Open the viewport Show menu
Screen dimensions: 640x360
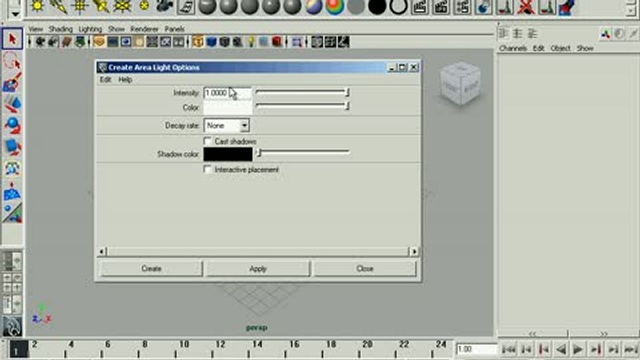116,29
